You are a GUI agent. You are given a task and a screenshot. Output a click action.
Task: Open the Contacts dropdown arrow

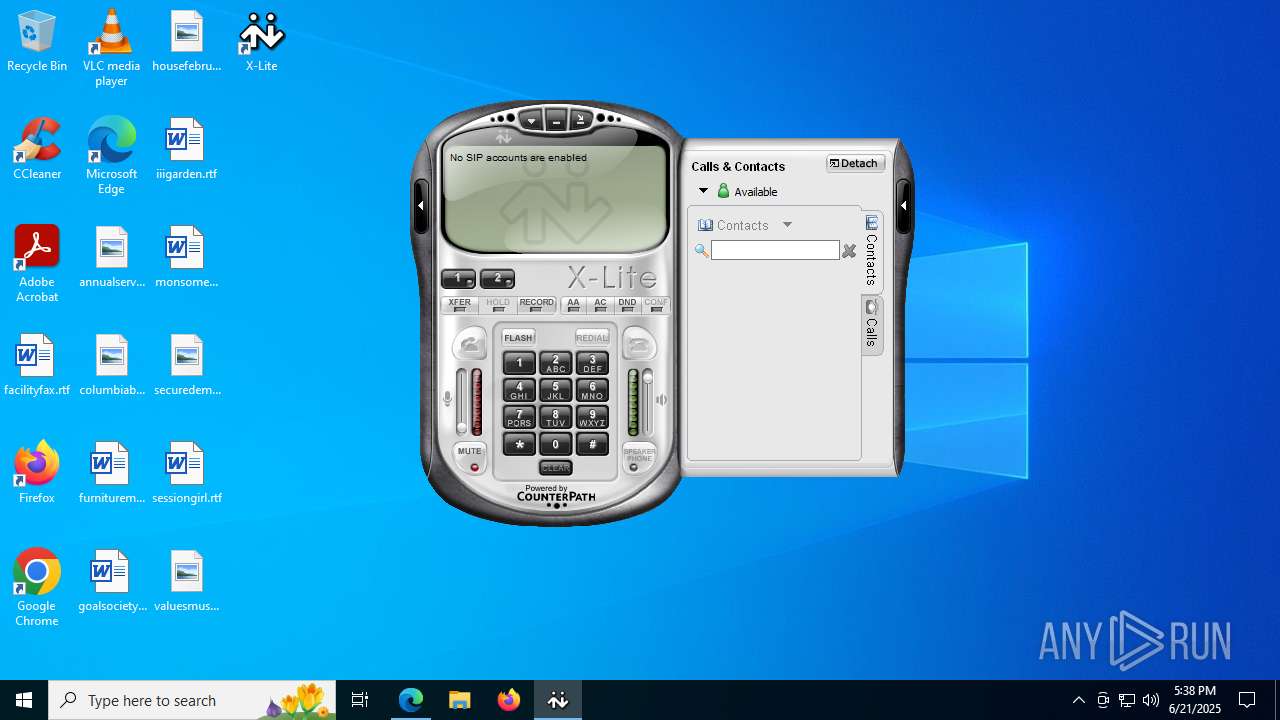tap(787, 225)
